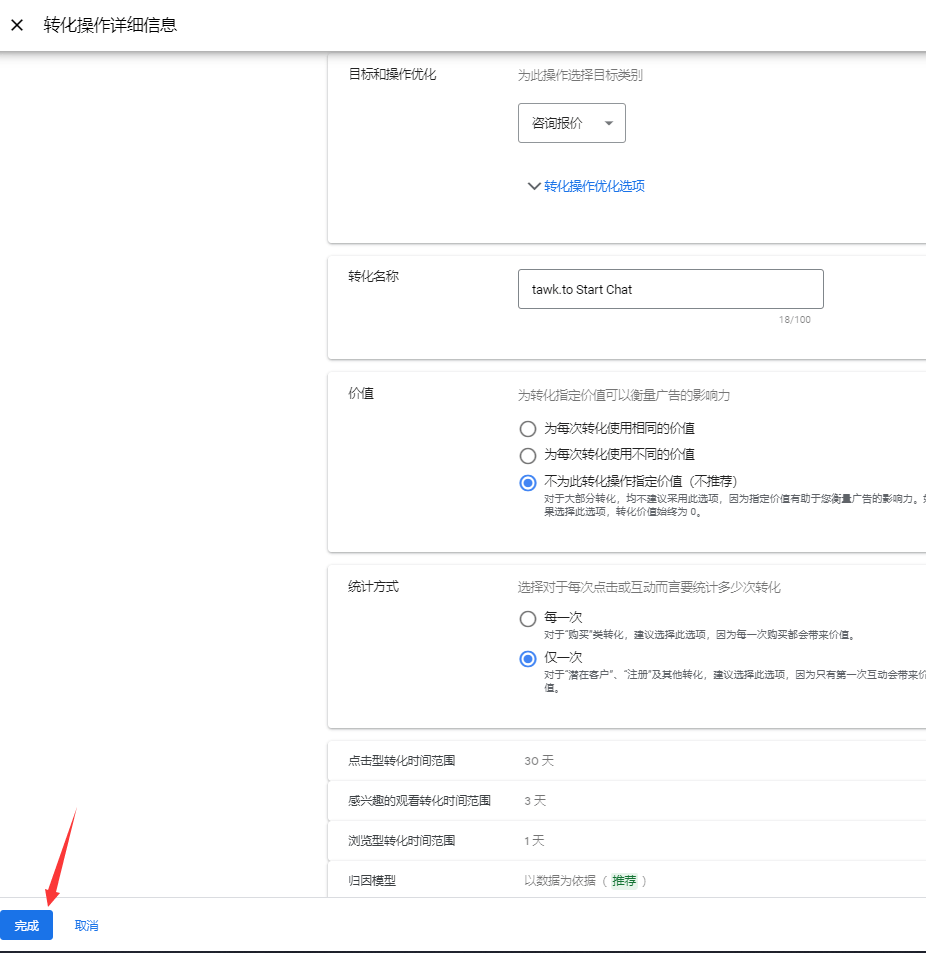Select 为每次转化使用相同的价值 radio option

pyautogui.click(x=528, y=429)
